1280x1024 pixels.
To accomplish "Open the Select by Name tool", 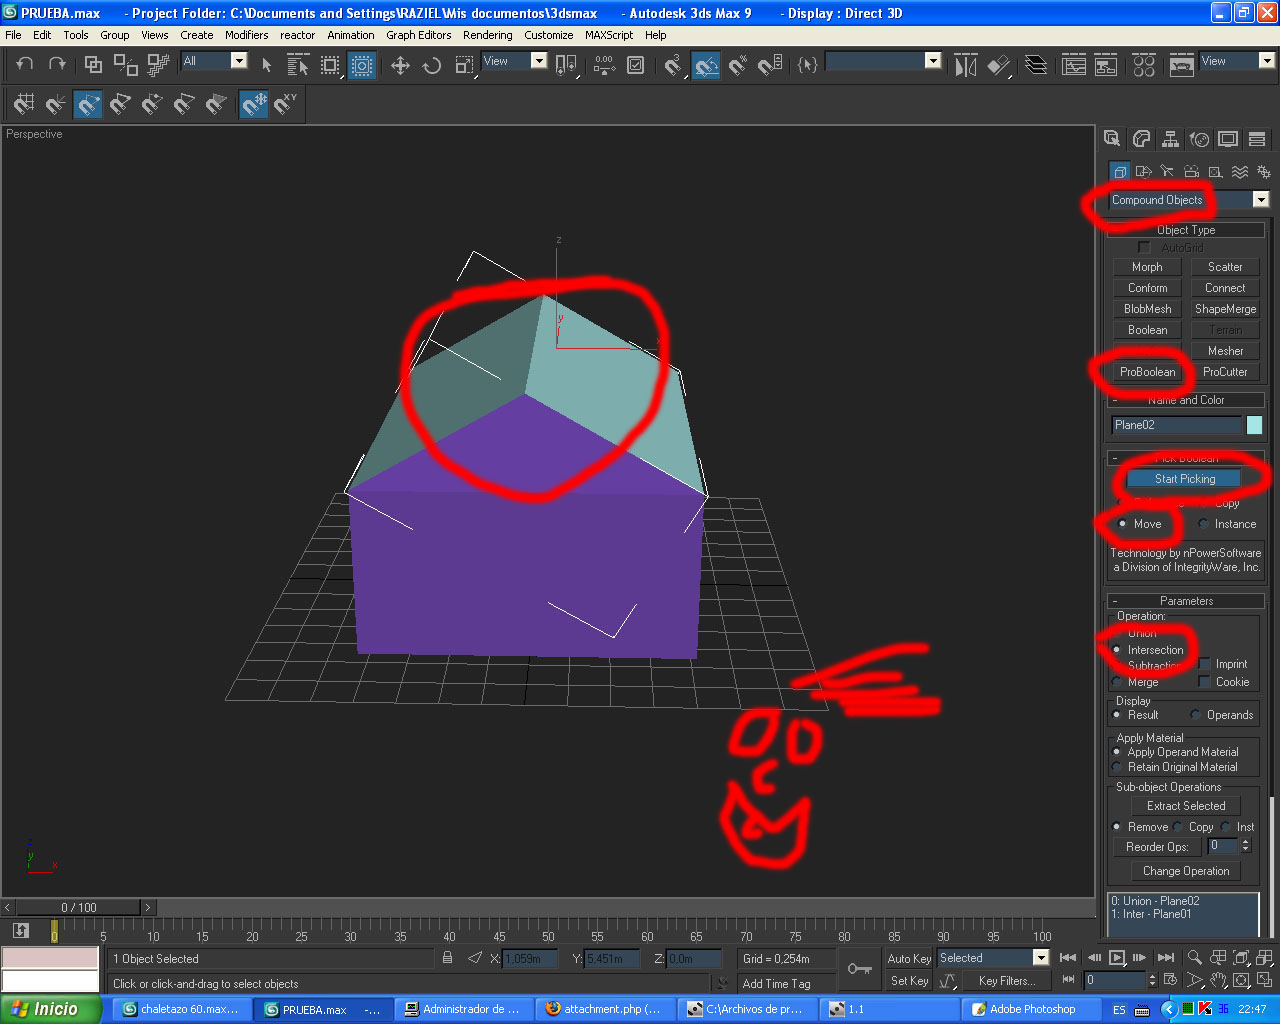I will coord(297,65).
